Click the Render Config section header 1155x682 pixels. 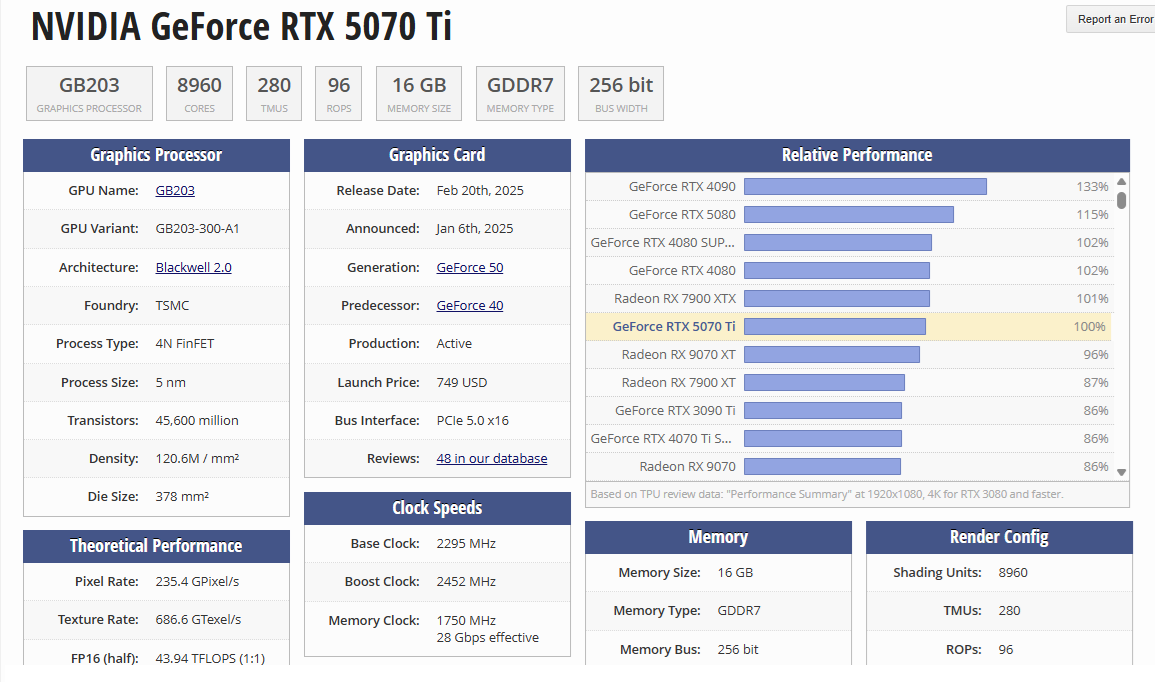[x=1000, y=538]
